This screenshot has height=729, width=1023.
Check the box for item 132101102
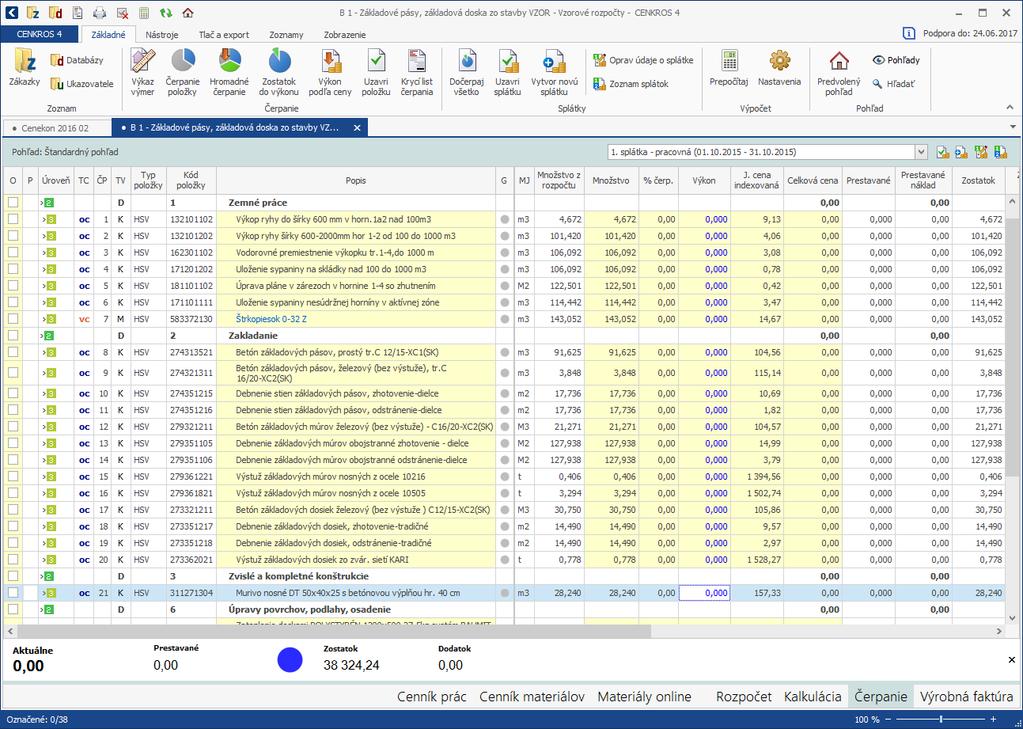click(13, 219)
